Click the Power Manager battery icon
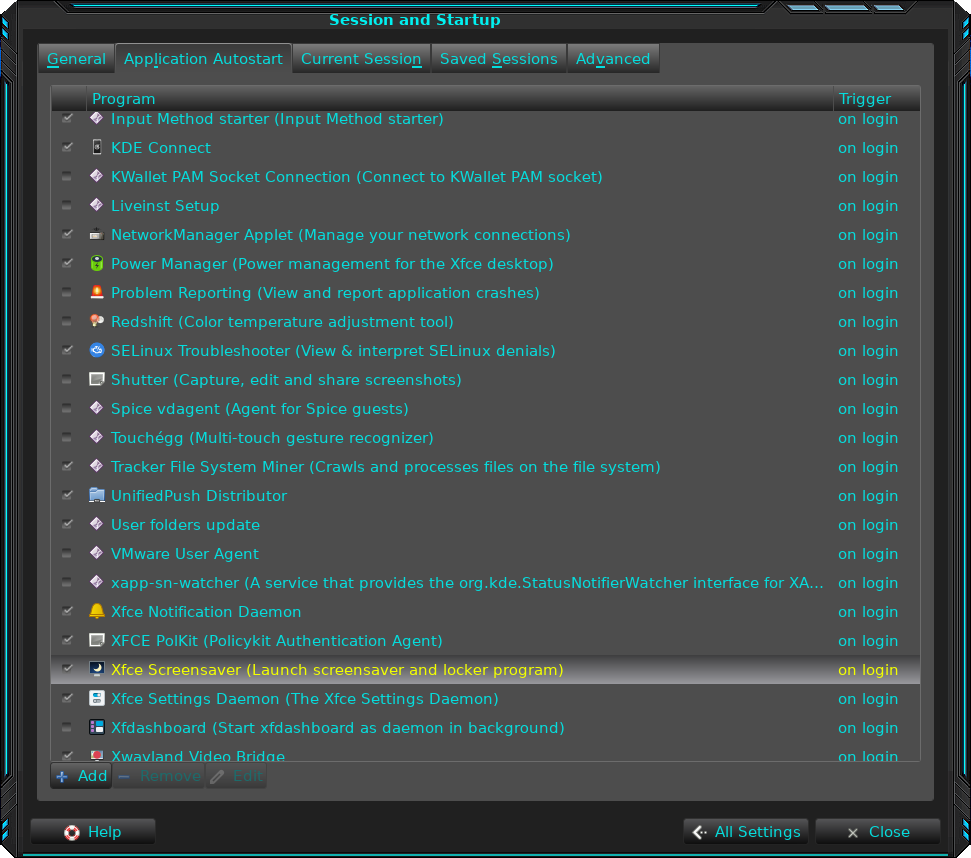The image size is (971, 858). 97,263
